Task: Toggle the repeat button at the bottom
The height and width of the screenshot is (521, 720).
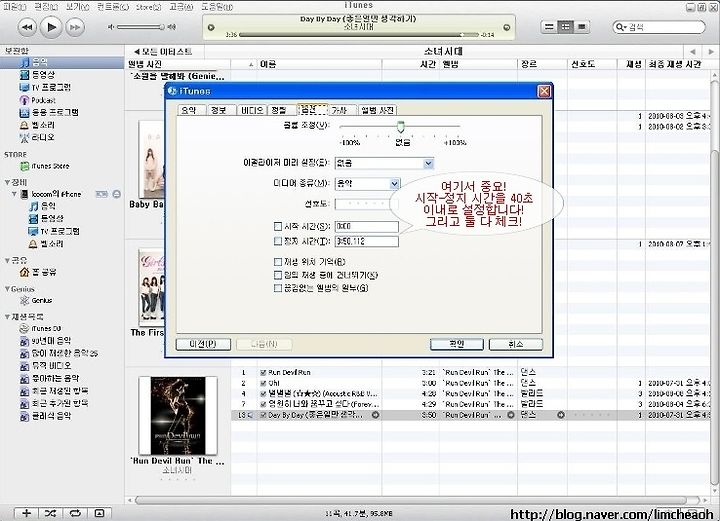Action: [75, 513]
